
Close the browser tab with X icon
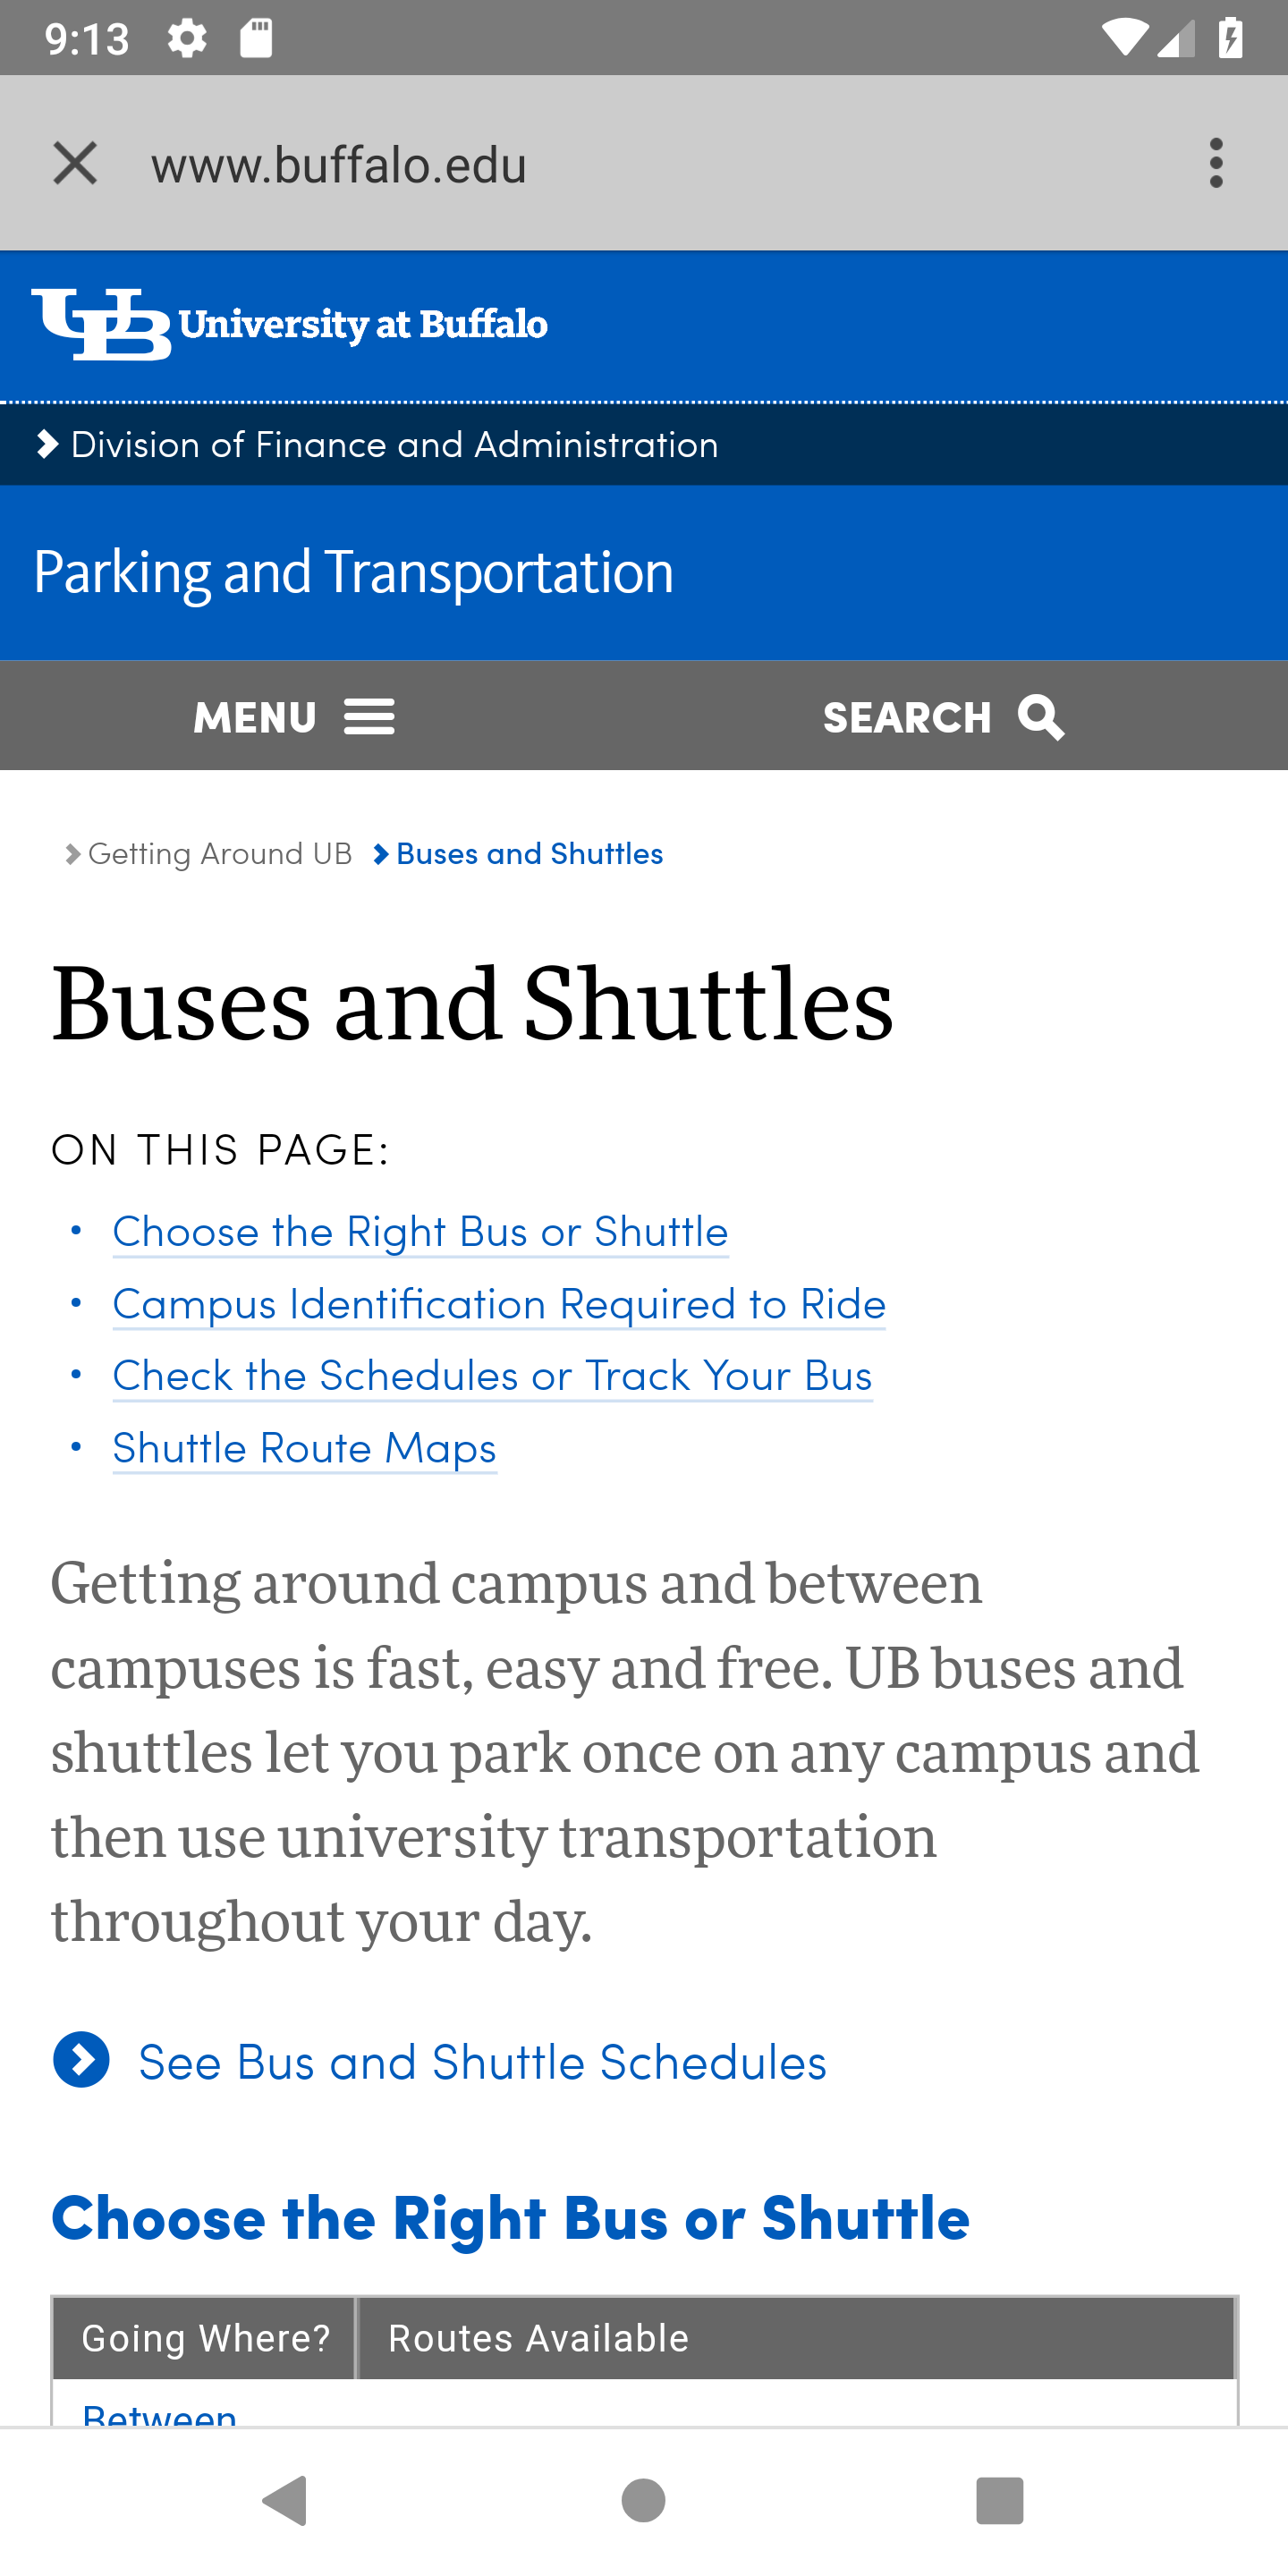pyautogui.click(x=75, y=163)
